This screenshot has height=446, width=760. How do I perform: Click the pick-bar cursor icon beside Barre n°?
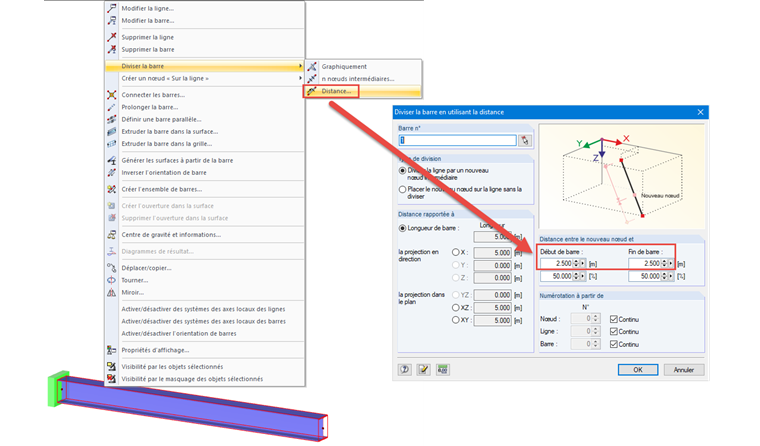[x=525, y=141]
